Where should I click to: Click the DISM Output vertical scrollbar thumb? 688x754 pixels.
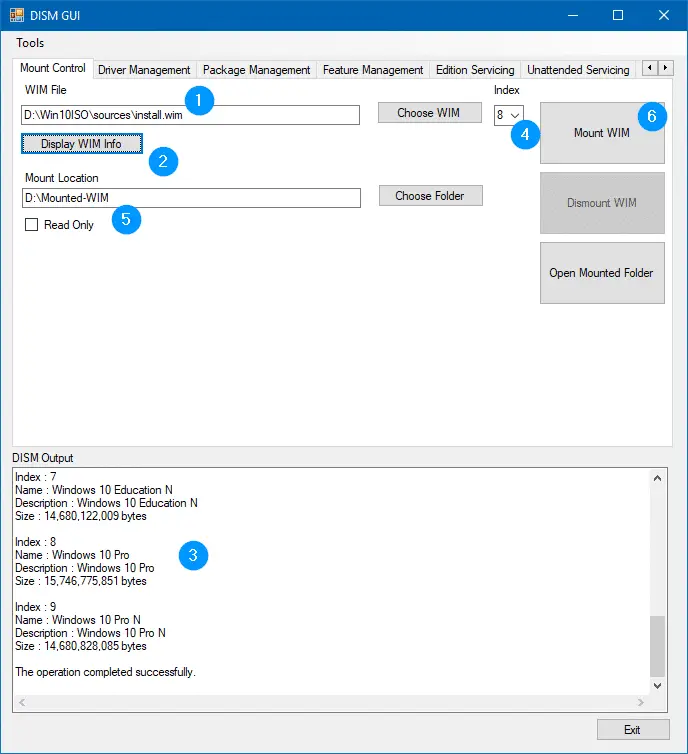[657, 646]
